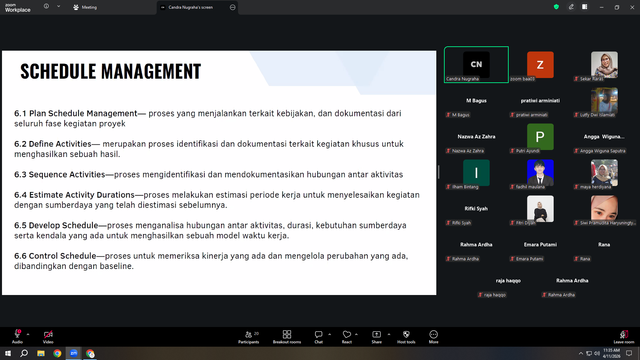Image resolution: width=640 pixels, height=360 pixels.
Task: Open React heart icon
Action: [347, 334]
